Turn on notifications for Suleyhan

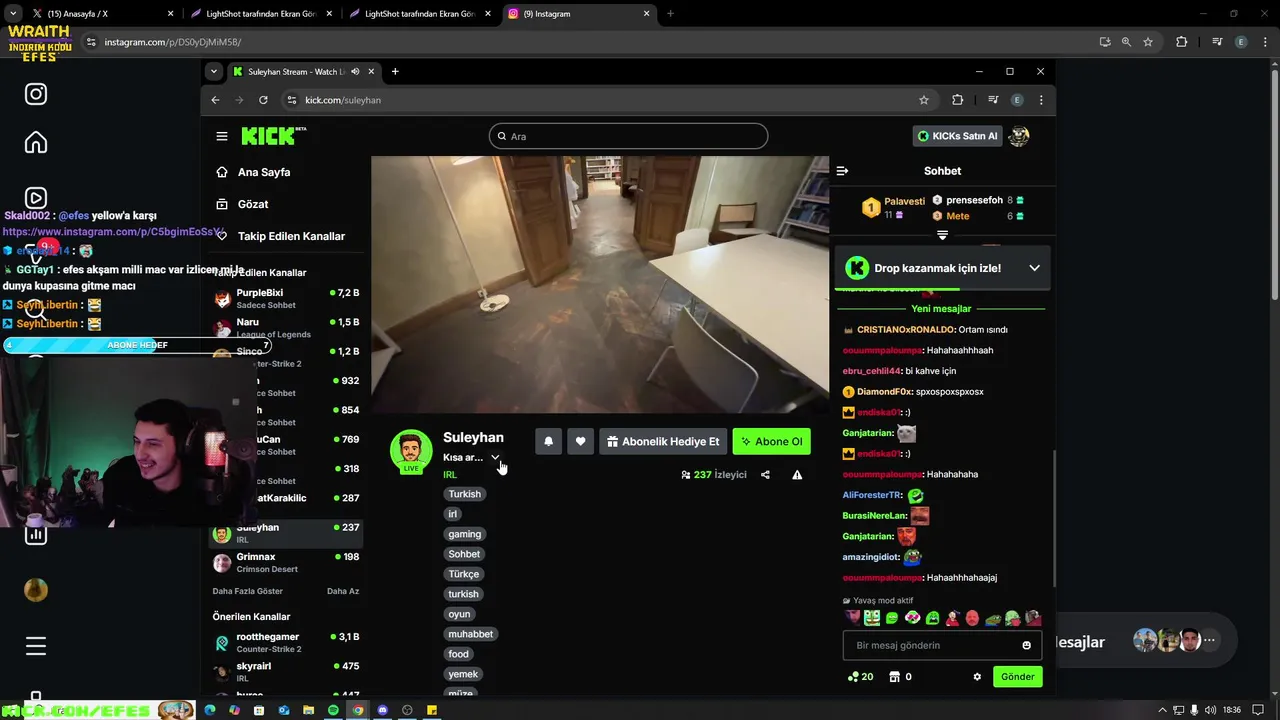[x=548, y=442]
